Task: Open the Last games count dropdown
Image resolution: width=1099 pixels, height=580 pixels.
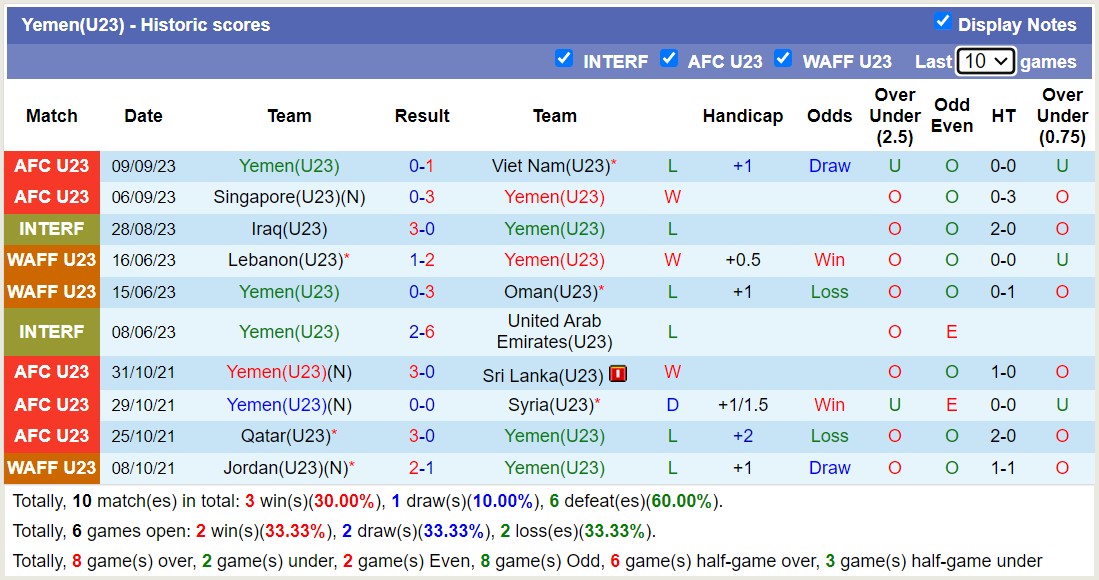Action: [x=983, y=61]
